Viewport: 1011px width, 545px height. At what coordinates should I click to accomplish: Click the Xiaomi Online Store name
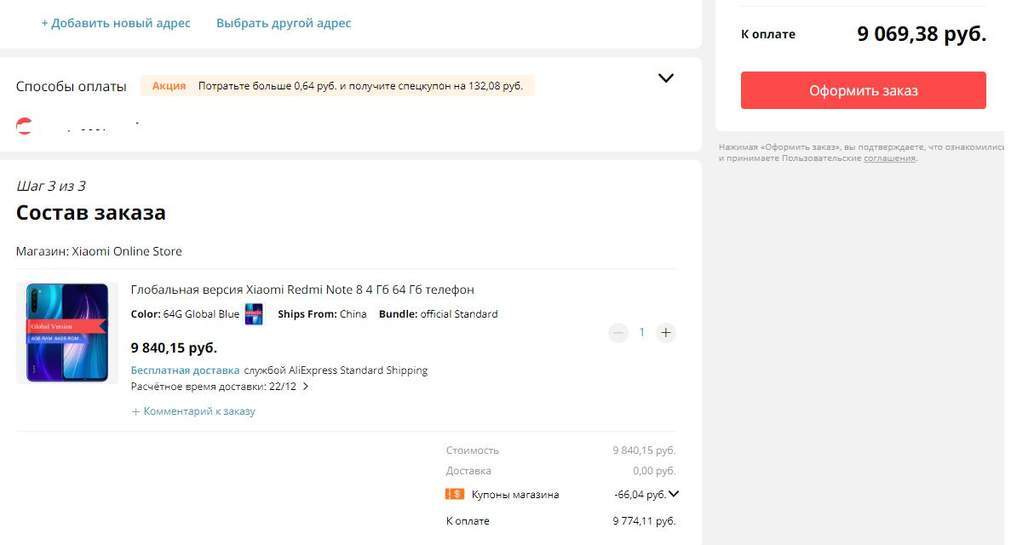coord(127,251)
